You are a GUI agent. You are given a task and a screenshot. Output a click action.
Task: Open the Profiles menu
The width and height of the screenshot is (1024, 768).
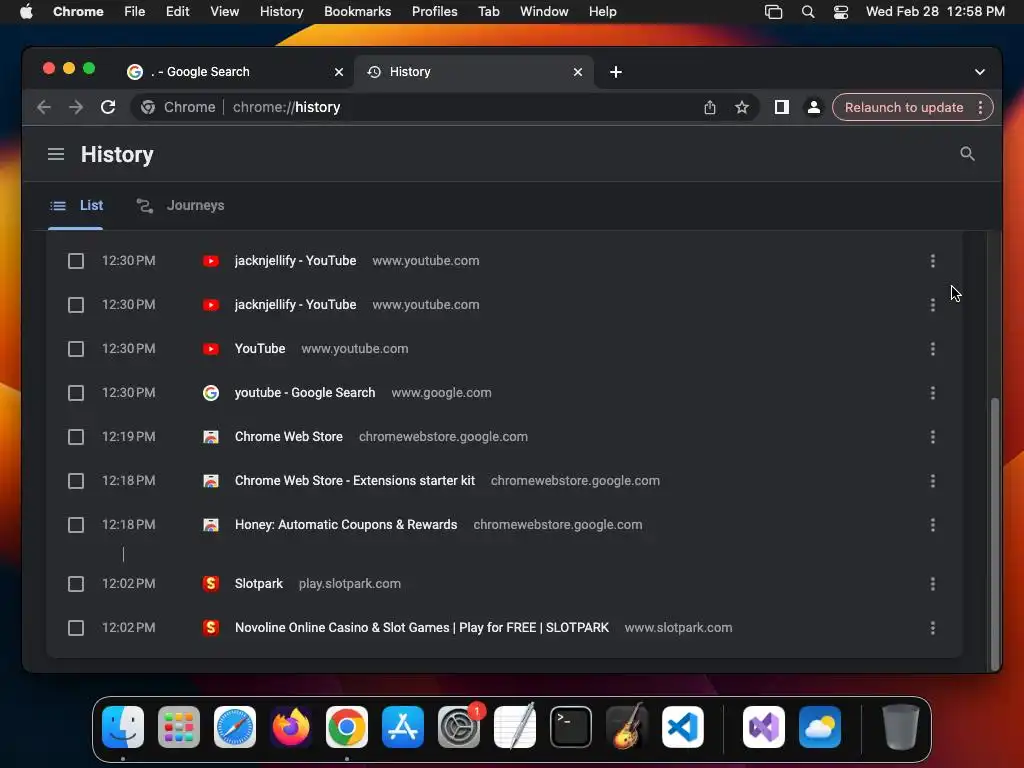click(x=434, y=12)
